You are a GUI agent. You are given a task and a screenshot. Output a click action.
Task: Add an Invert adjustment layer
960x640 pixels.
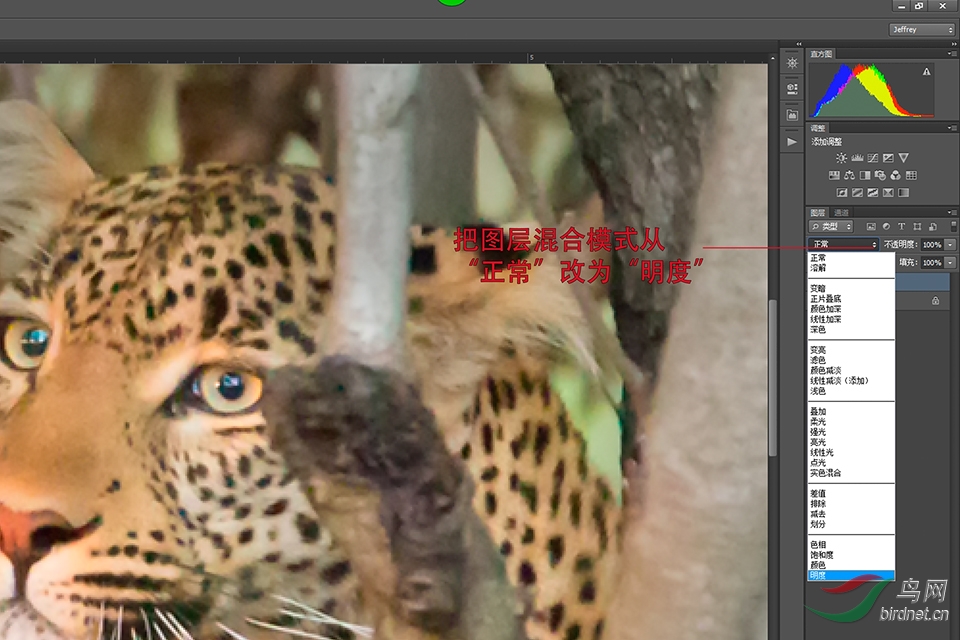(x=842, y=193)
